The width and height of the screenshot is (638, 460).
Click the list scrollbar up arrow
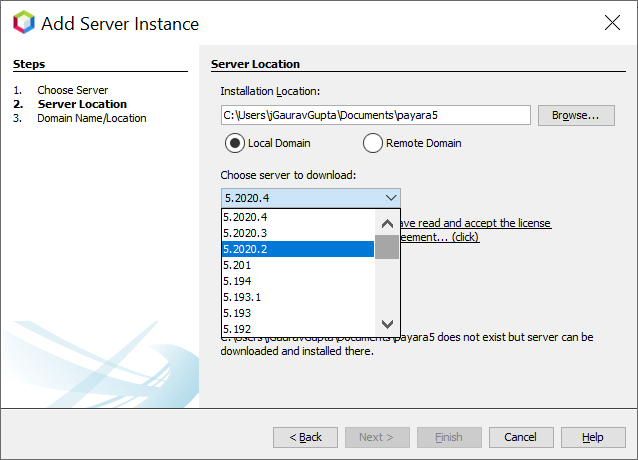coord(387,223)
